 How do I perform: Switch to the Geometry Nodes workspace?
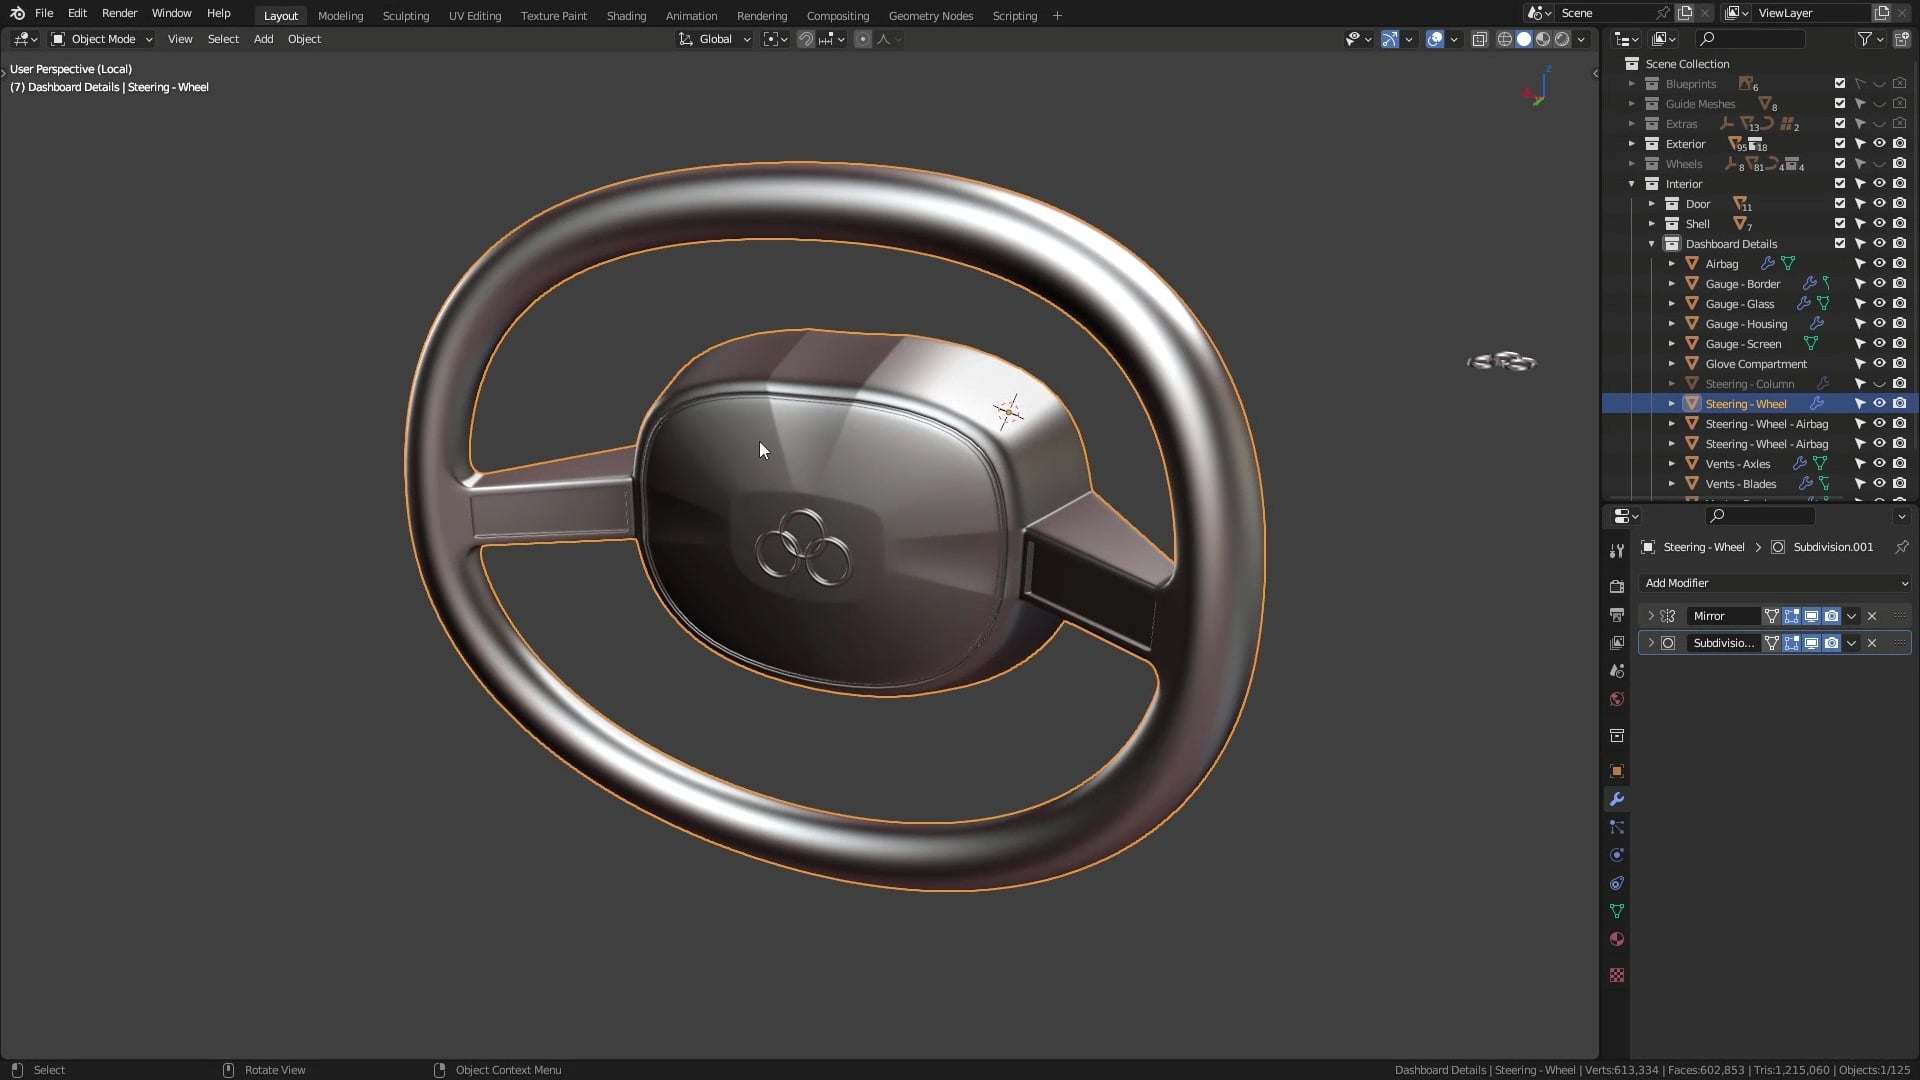[930, 16]
